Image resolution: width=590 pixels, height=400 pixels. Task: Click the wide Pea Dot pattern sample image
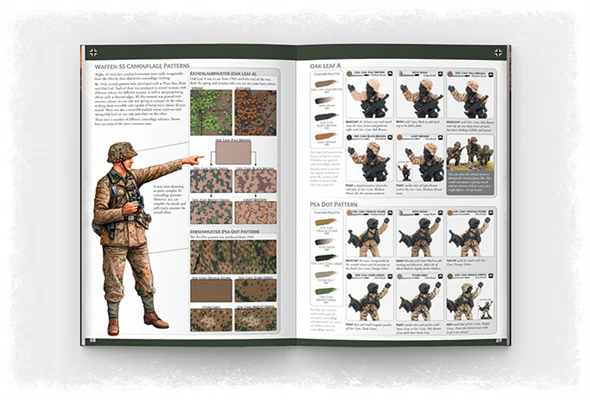[x=233, y=257]
